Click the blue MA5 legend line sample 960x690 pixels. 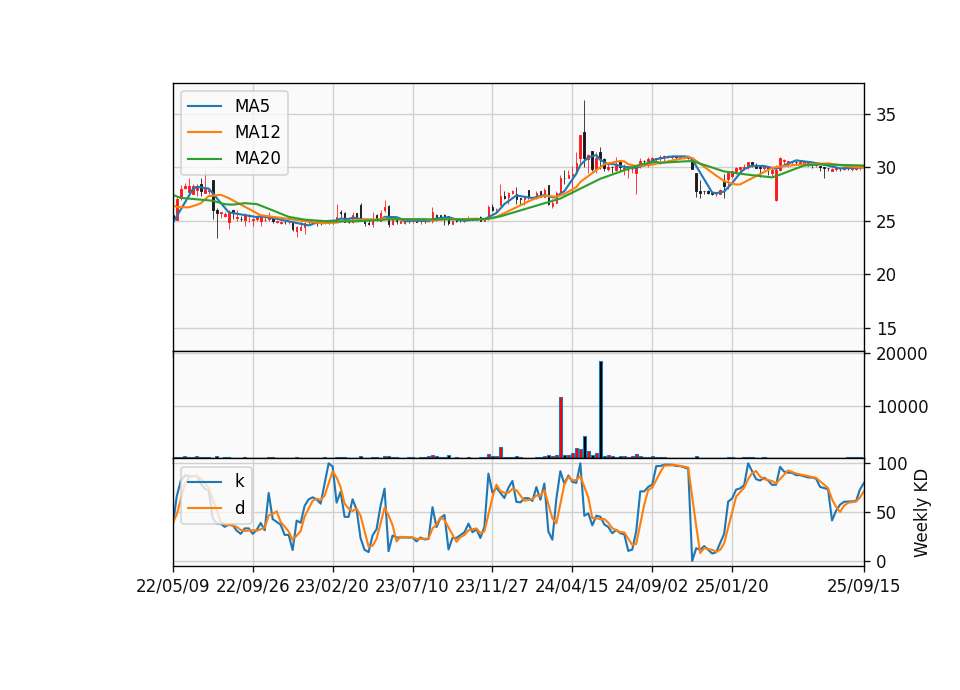point(204,106)
